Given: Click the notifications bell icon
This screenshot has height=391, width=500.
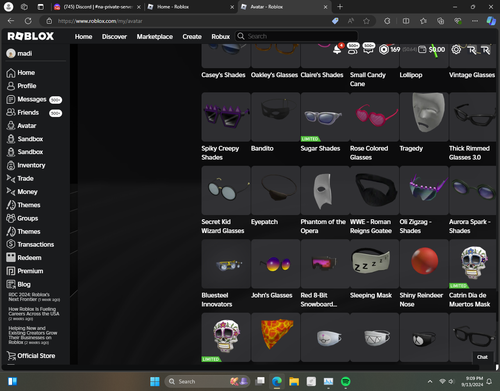Looking at the screenshot, I should click(337, 50).
